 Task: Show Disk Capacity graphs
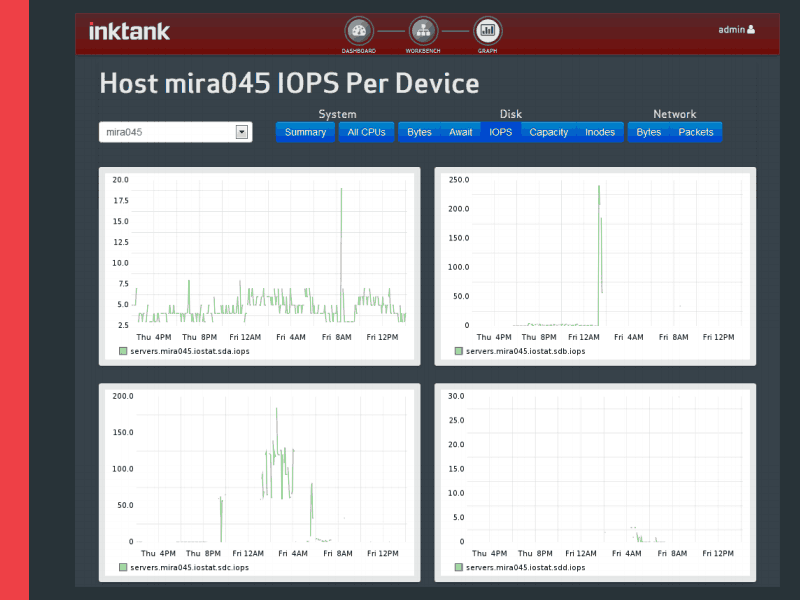[x=549, y=132]
